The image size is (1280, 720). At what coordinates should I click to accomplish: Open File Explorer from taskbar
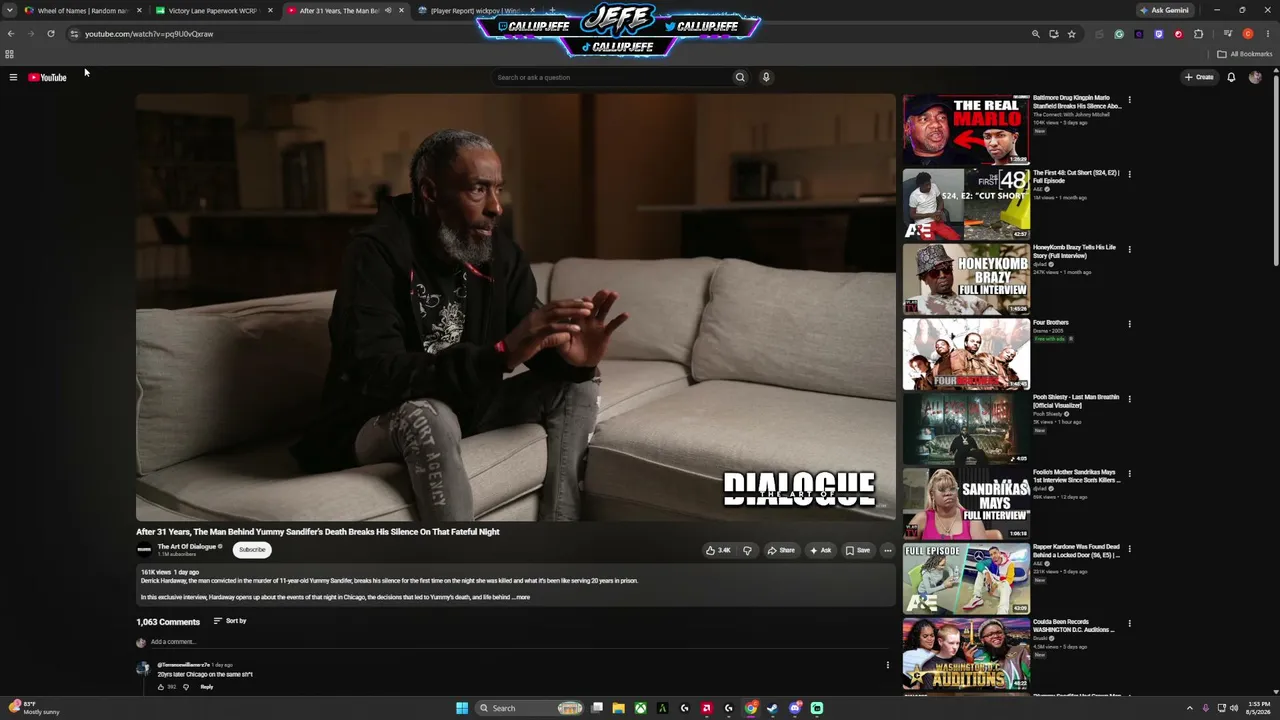tap(618, 708)
